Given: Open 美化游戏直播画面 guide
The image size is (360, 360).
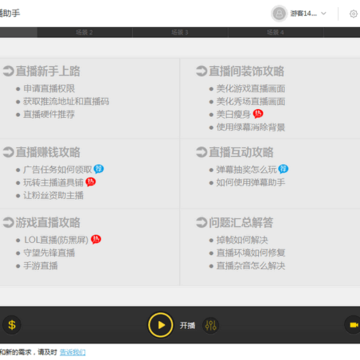Looking at the screenshot, I should [x=251, y=89].
